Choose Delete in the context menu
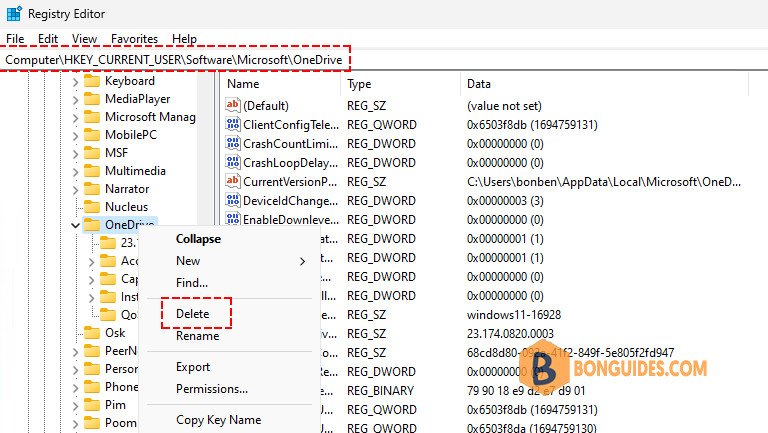The width and height of the screenshot is (768, 433). point(192,313)
